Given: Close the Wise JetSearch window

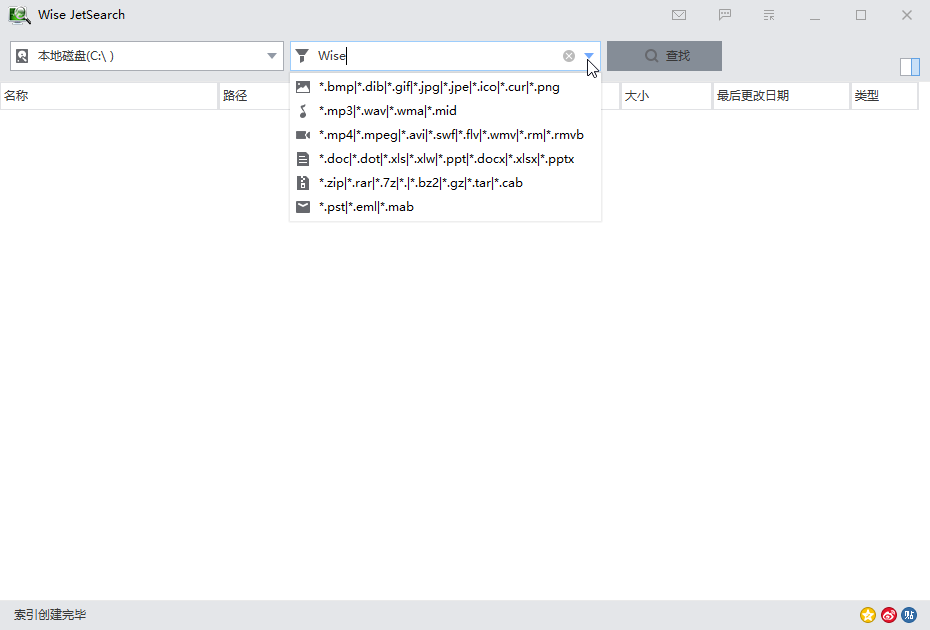Looking at the screenshot, I should pos(907,15).
